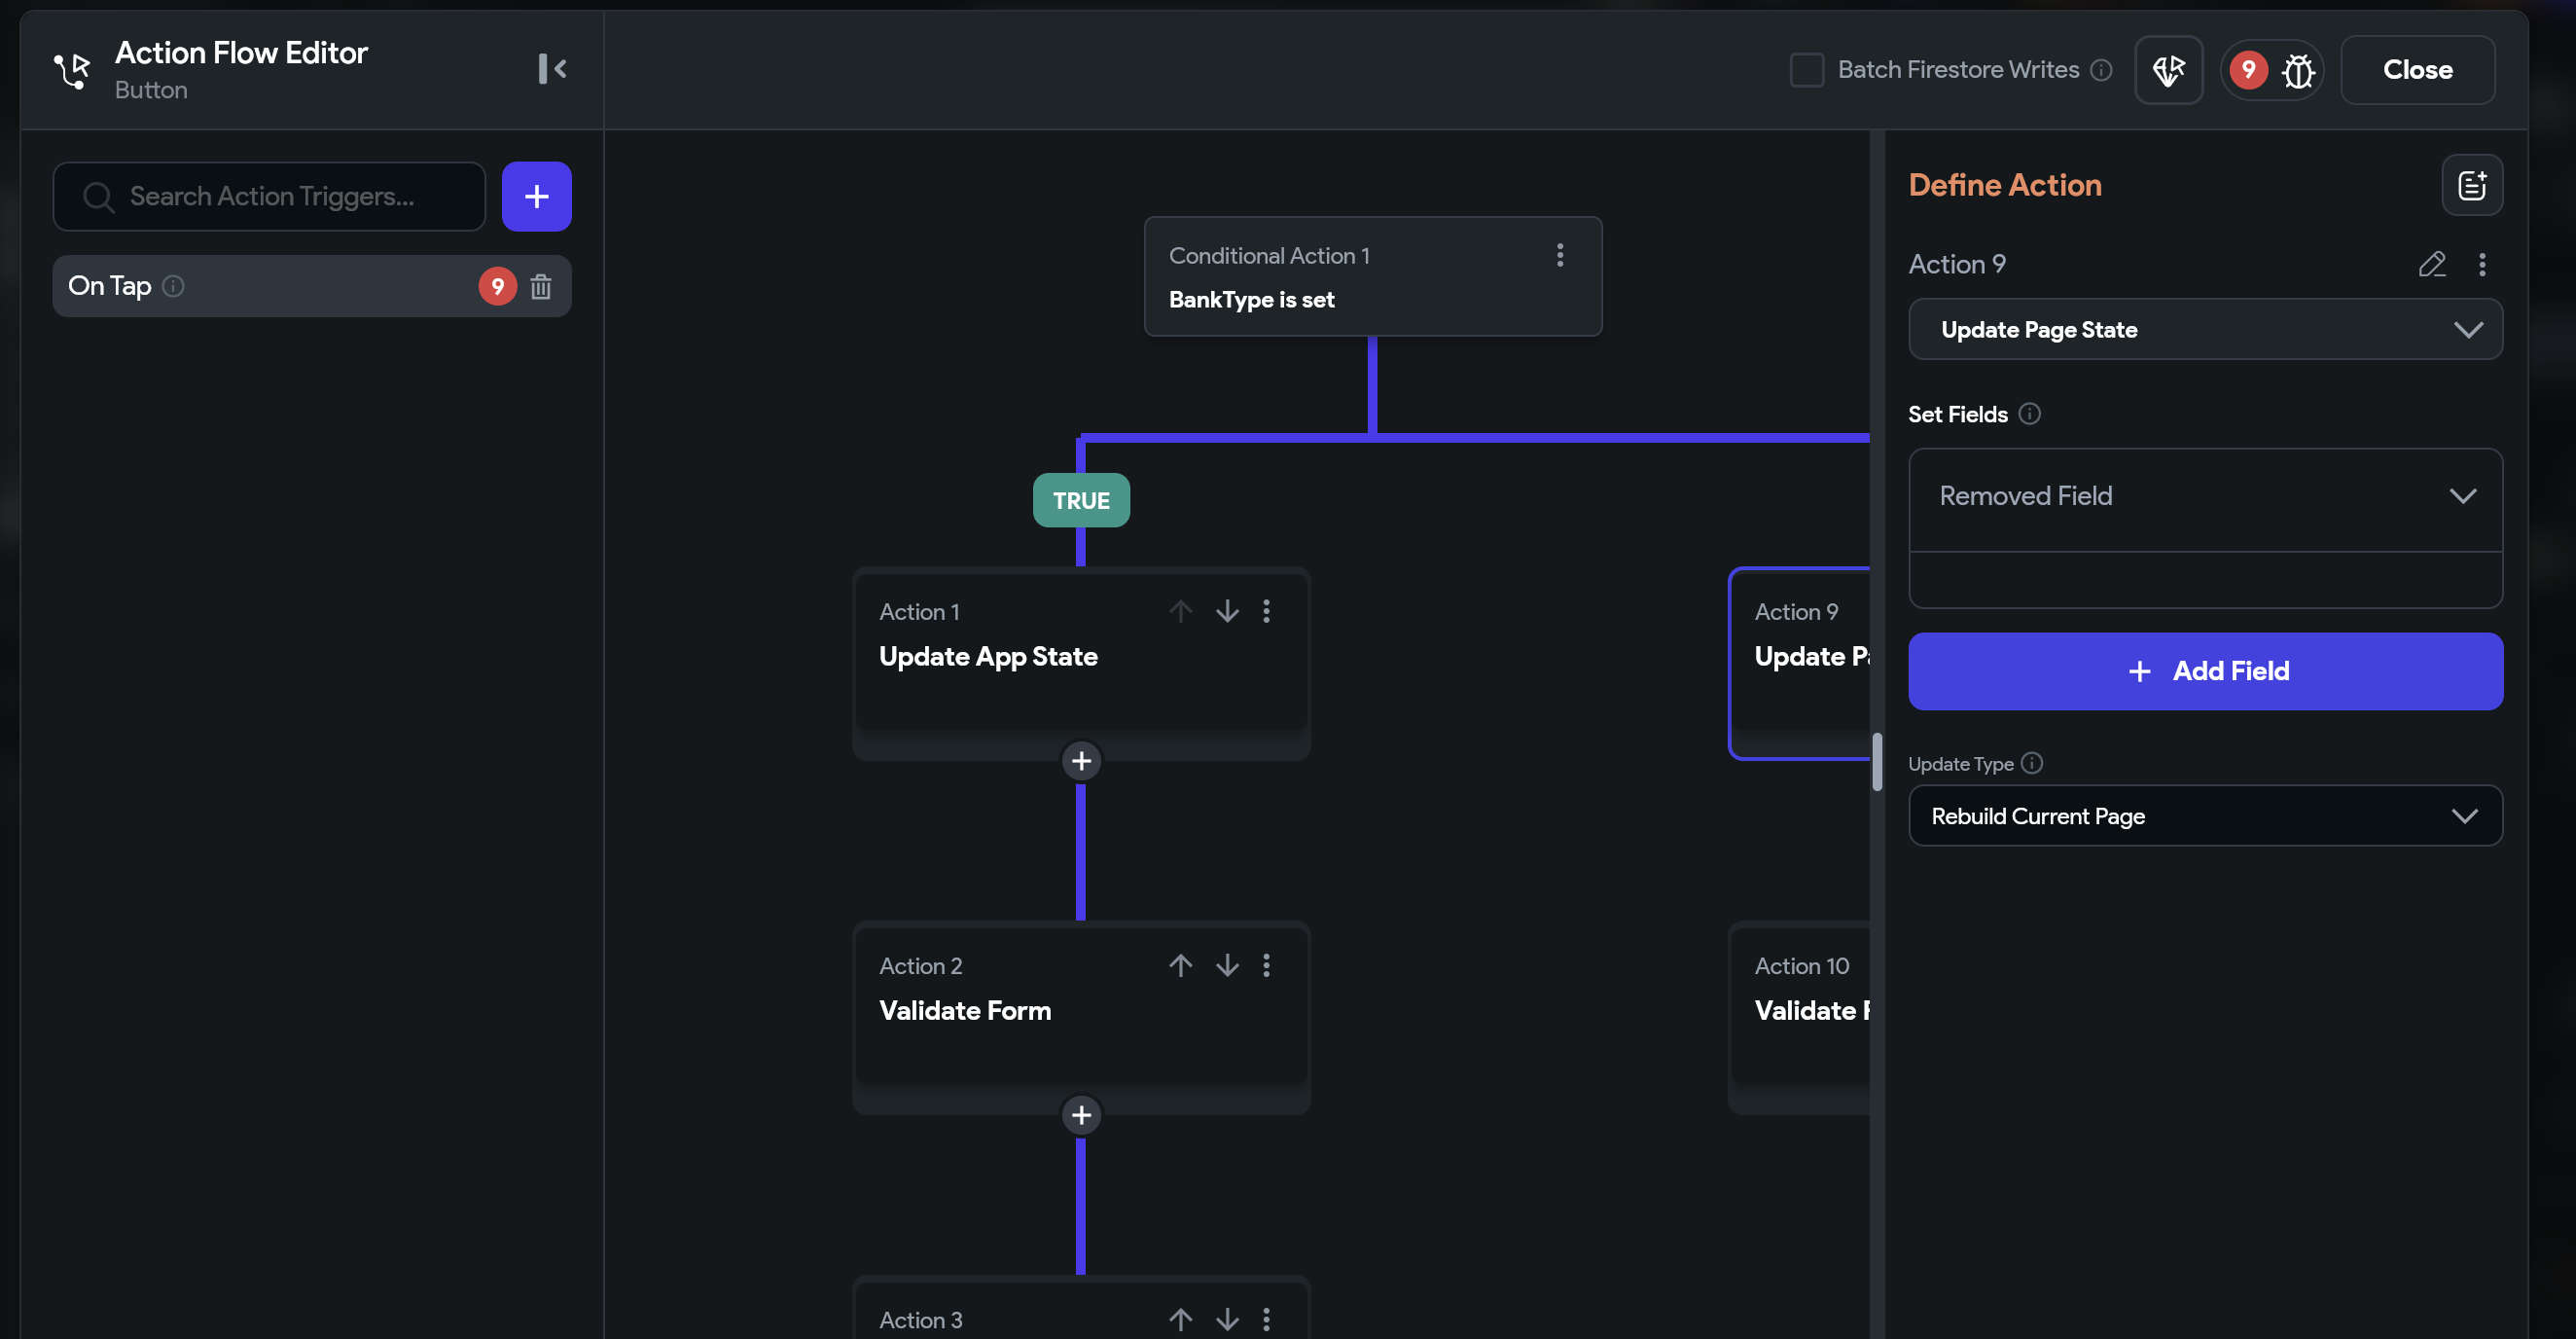This screenshot has width=2576, height=1339.
Task: Click the Add Field button
Action: [x=2204, y=671]
